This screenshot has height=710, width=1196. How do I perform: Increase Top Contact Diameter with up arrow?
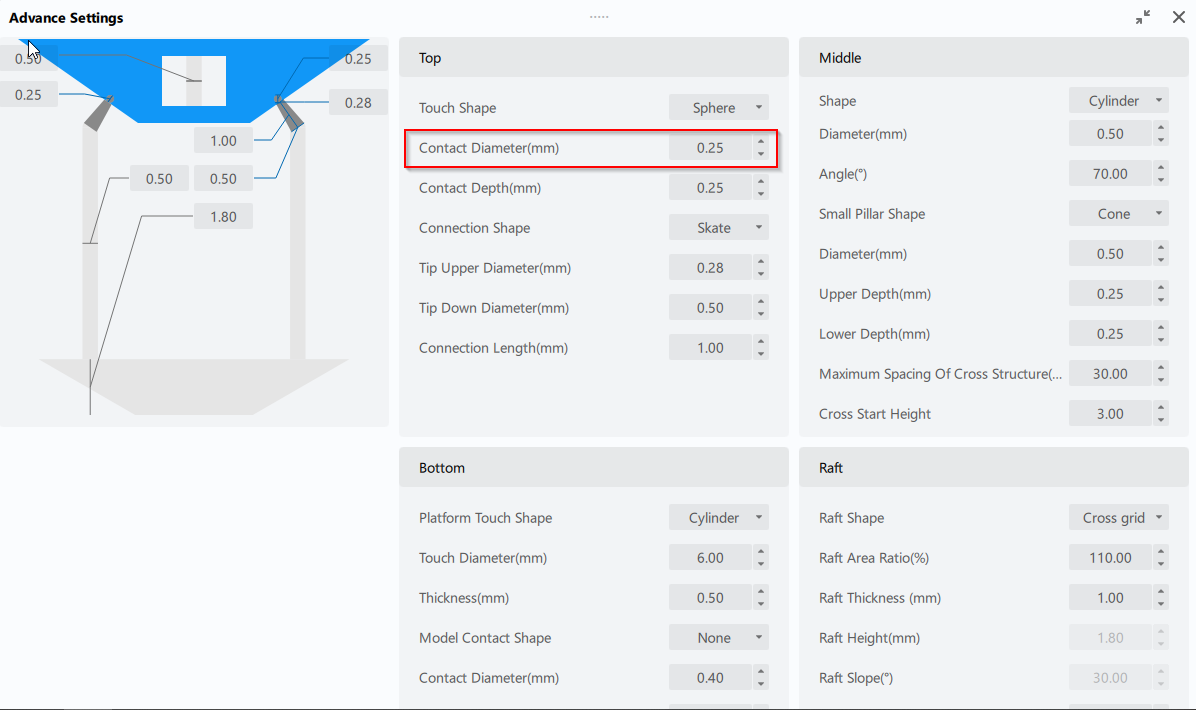pos(761,142)
